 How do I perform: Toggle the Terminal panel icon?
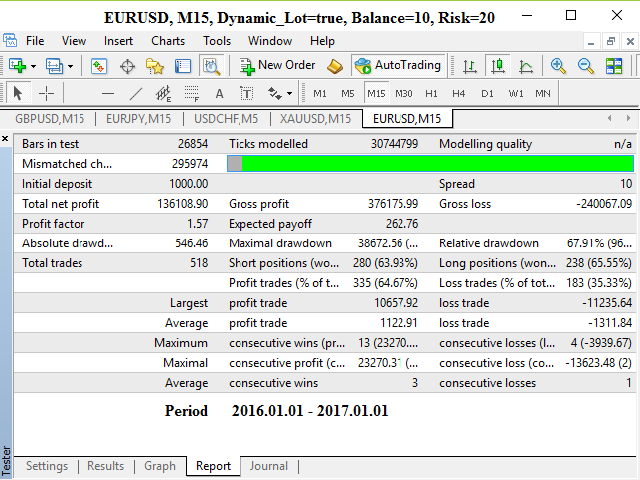click(x=182, y=66)
